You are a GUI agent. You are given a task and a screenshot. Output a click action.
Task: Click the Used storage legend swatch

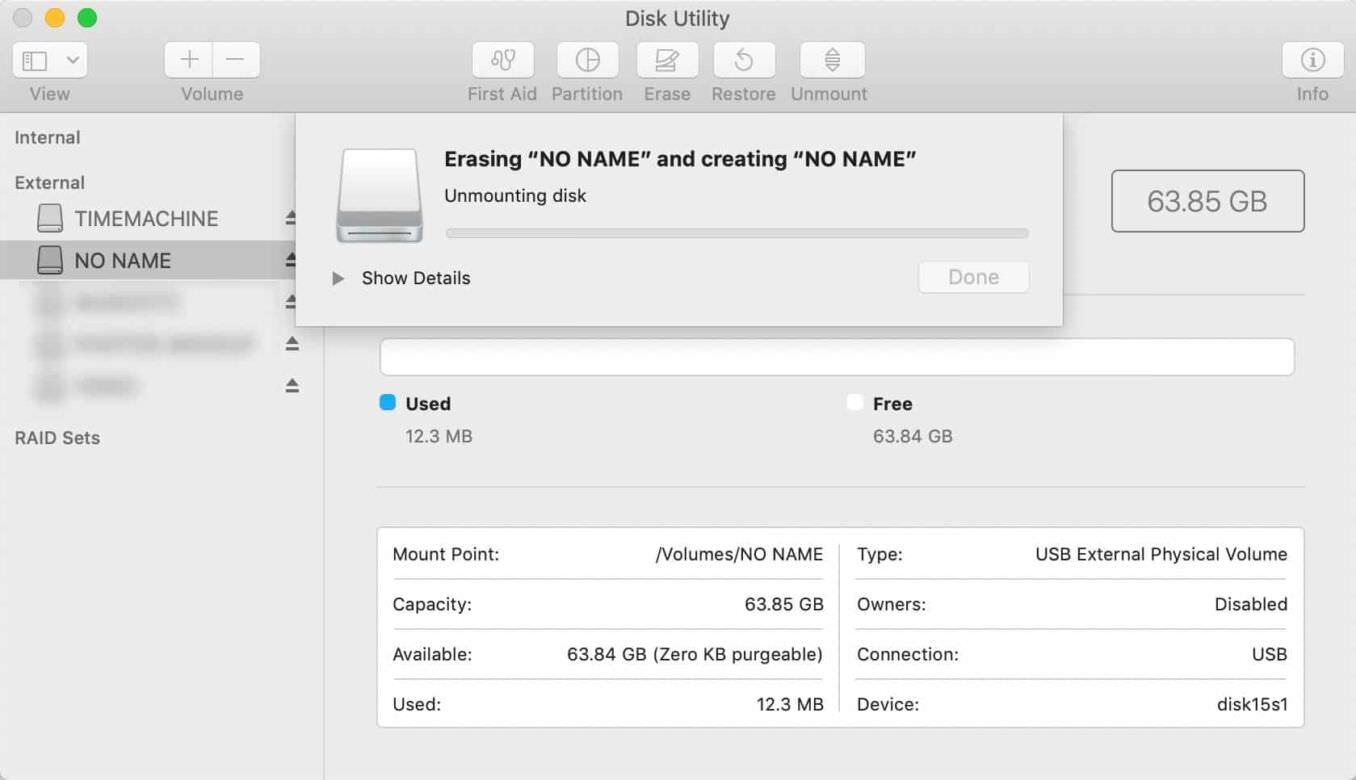point(390,403)
